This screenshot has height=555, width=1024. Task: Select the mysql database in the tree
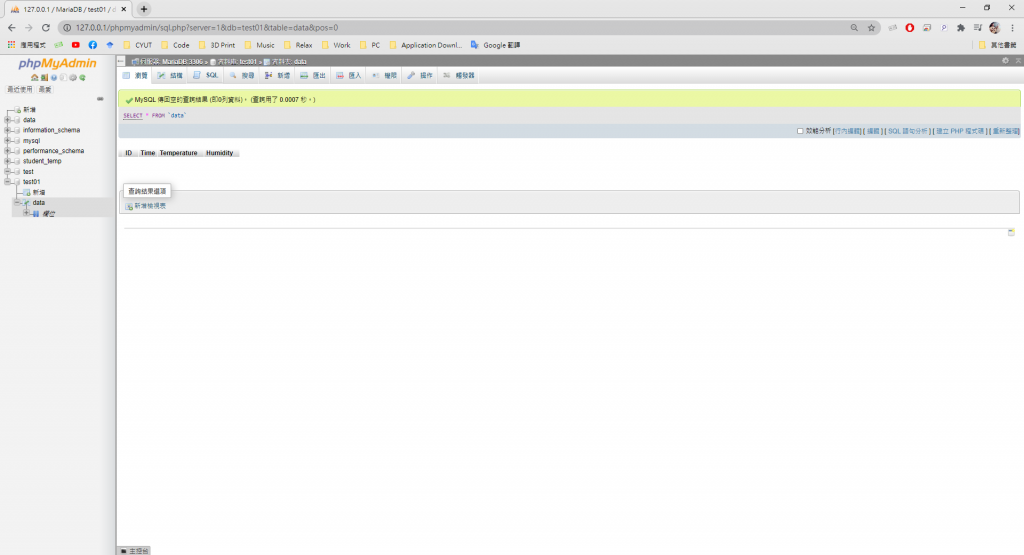[x=31, y=141]
